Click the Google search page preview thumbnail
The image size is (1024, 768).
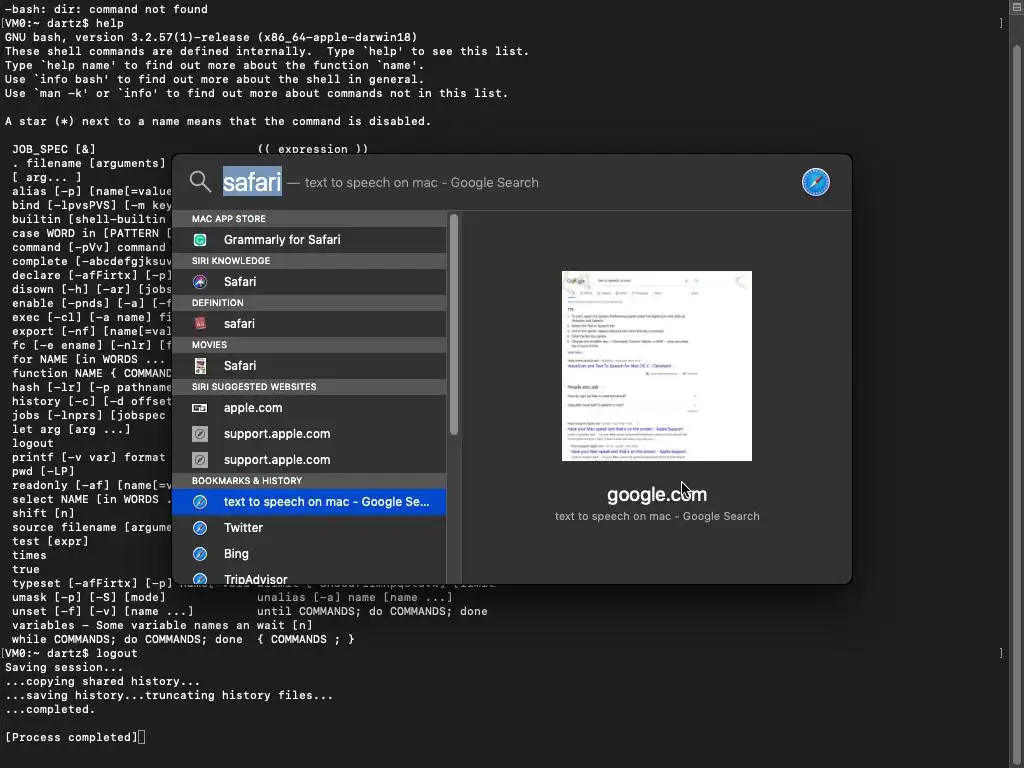[x=656, y=366]
